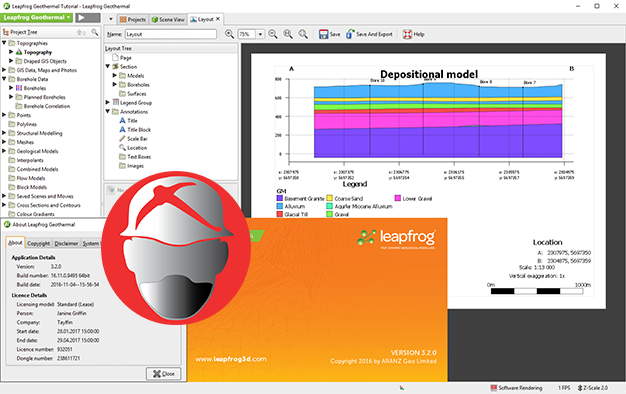The image size is (626, 394).
Task: Zoom in with the plus magnifier
Action: pyautogui.click(x=229, y=34)
